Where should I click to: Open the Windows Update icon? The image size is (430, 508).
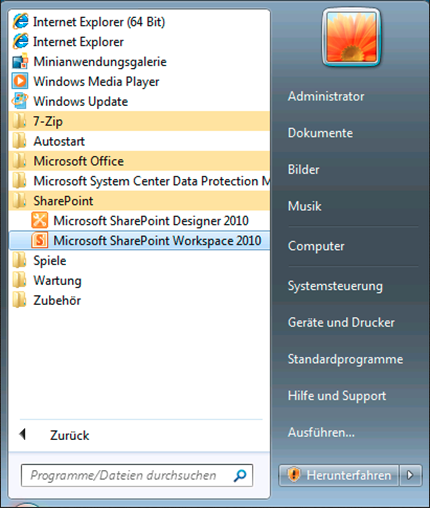(x=20, y=101)
